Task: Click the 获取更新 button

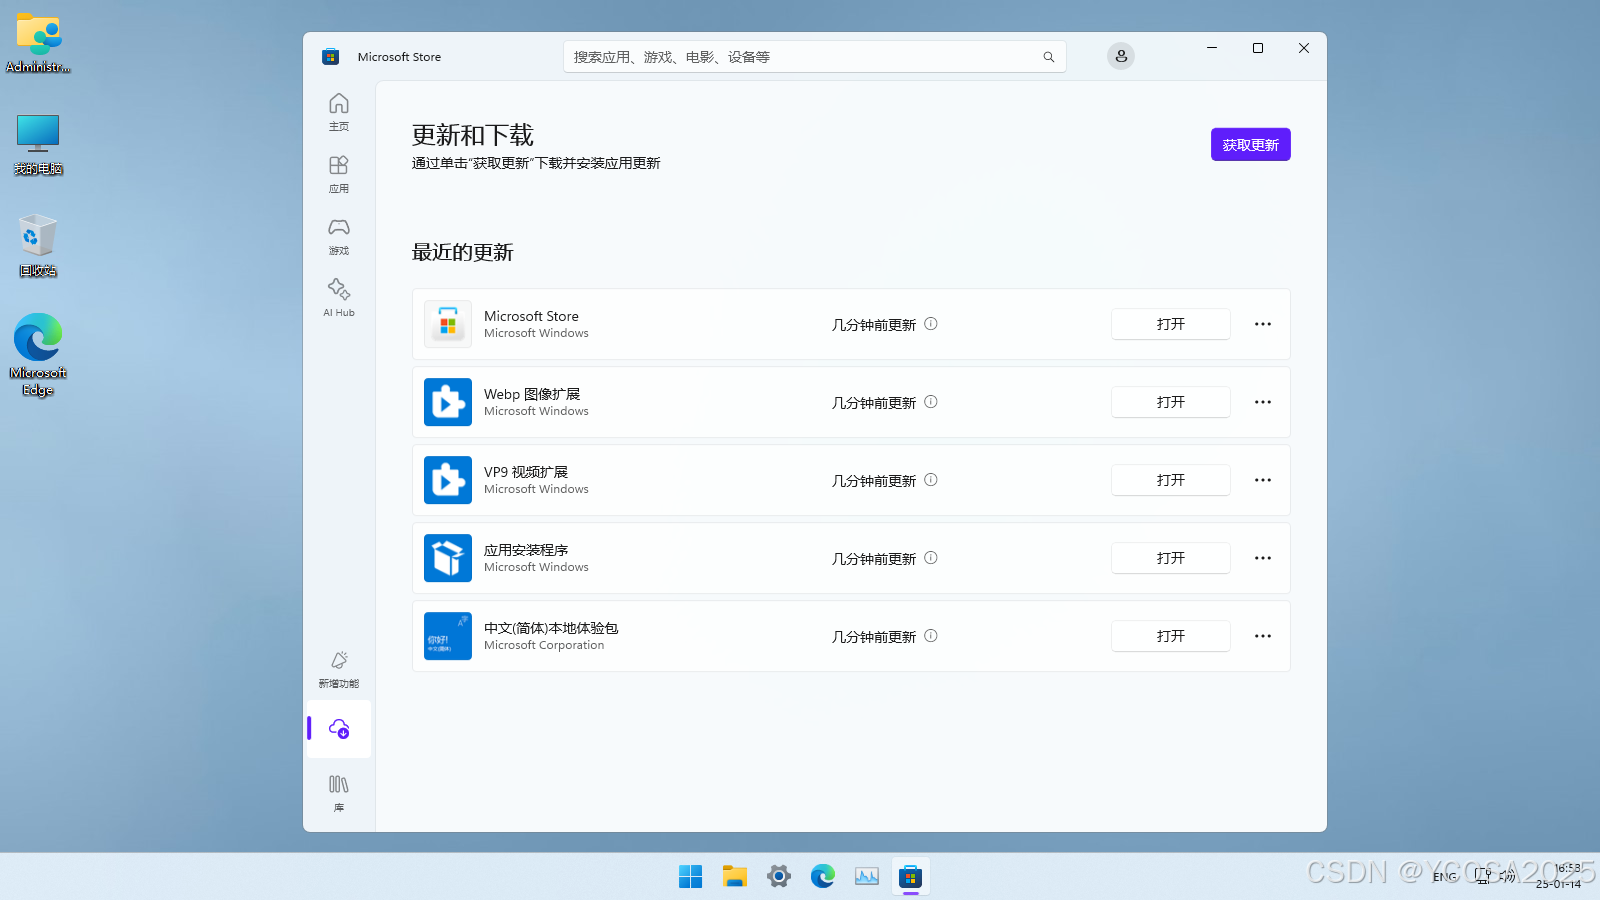Action: point(1251,145)
